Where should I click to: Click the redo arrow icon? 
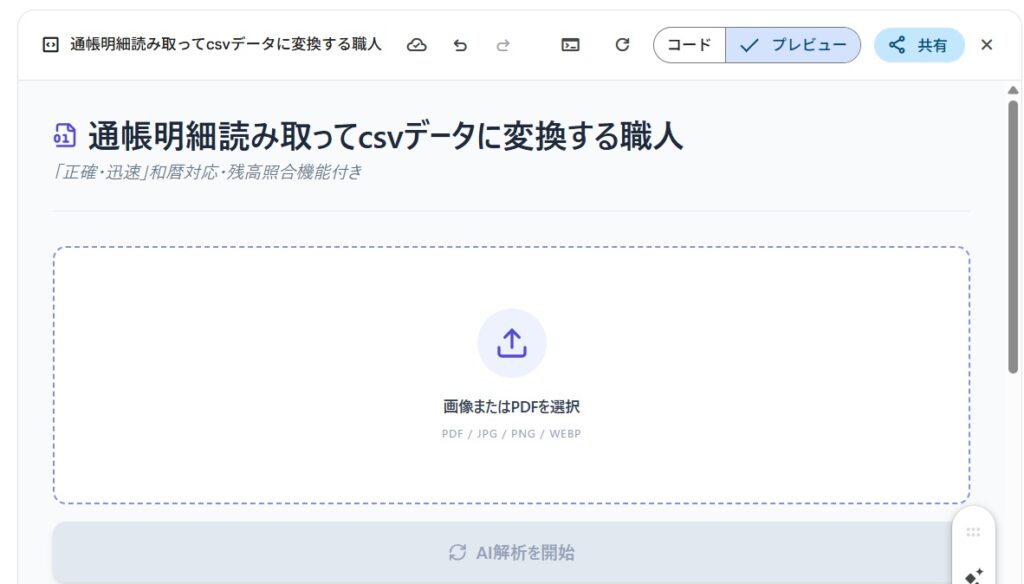click(503, 45)
